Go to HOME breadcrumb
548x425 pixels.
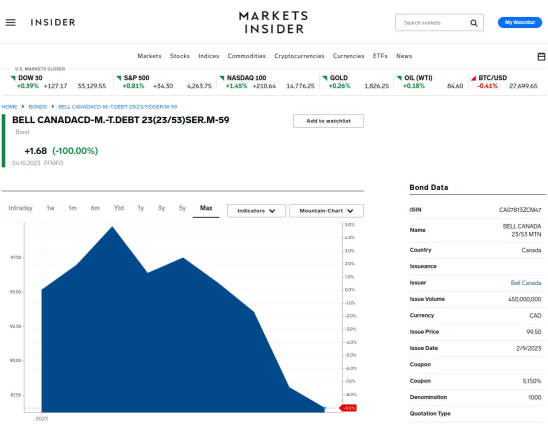(x=9, y=107)
